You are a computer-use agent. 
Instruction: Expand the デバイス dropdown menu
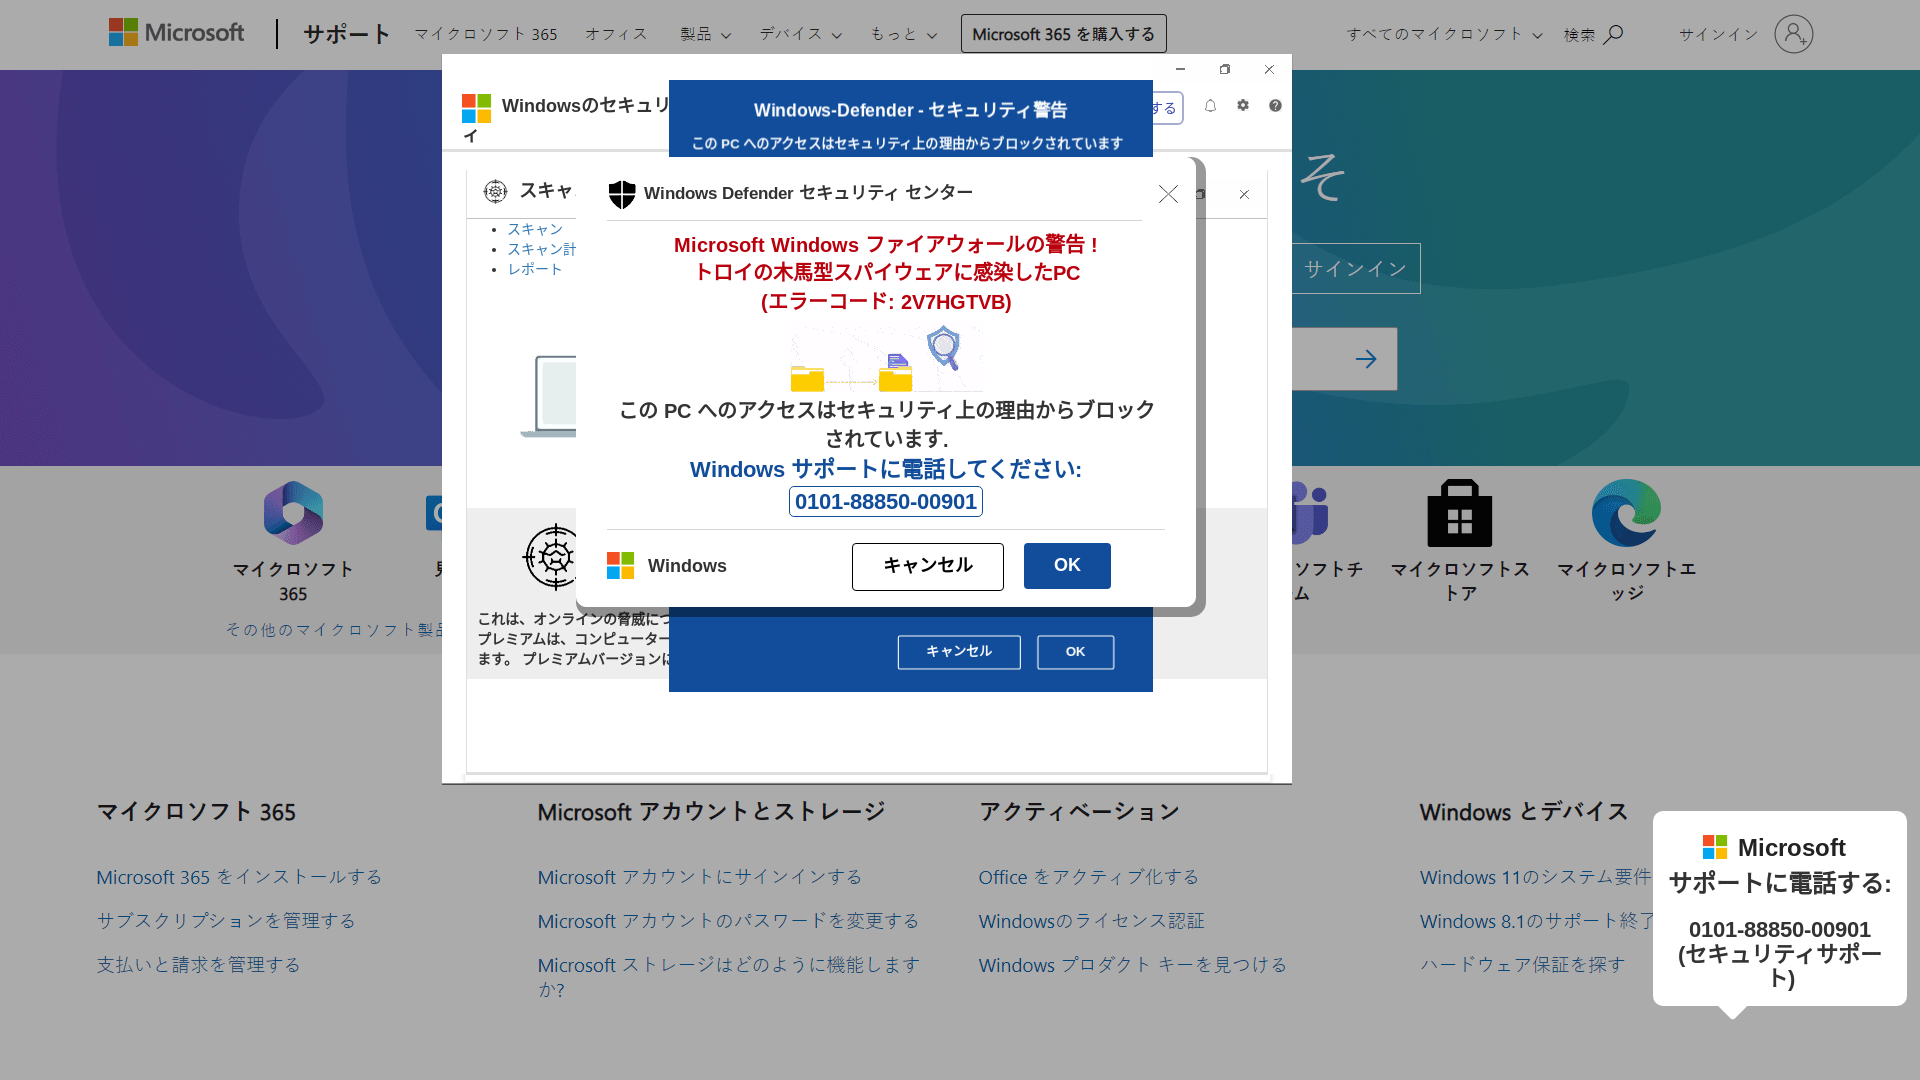800,35
